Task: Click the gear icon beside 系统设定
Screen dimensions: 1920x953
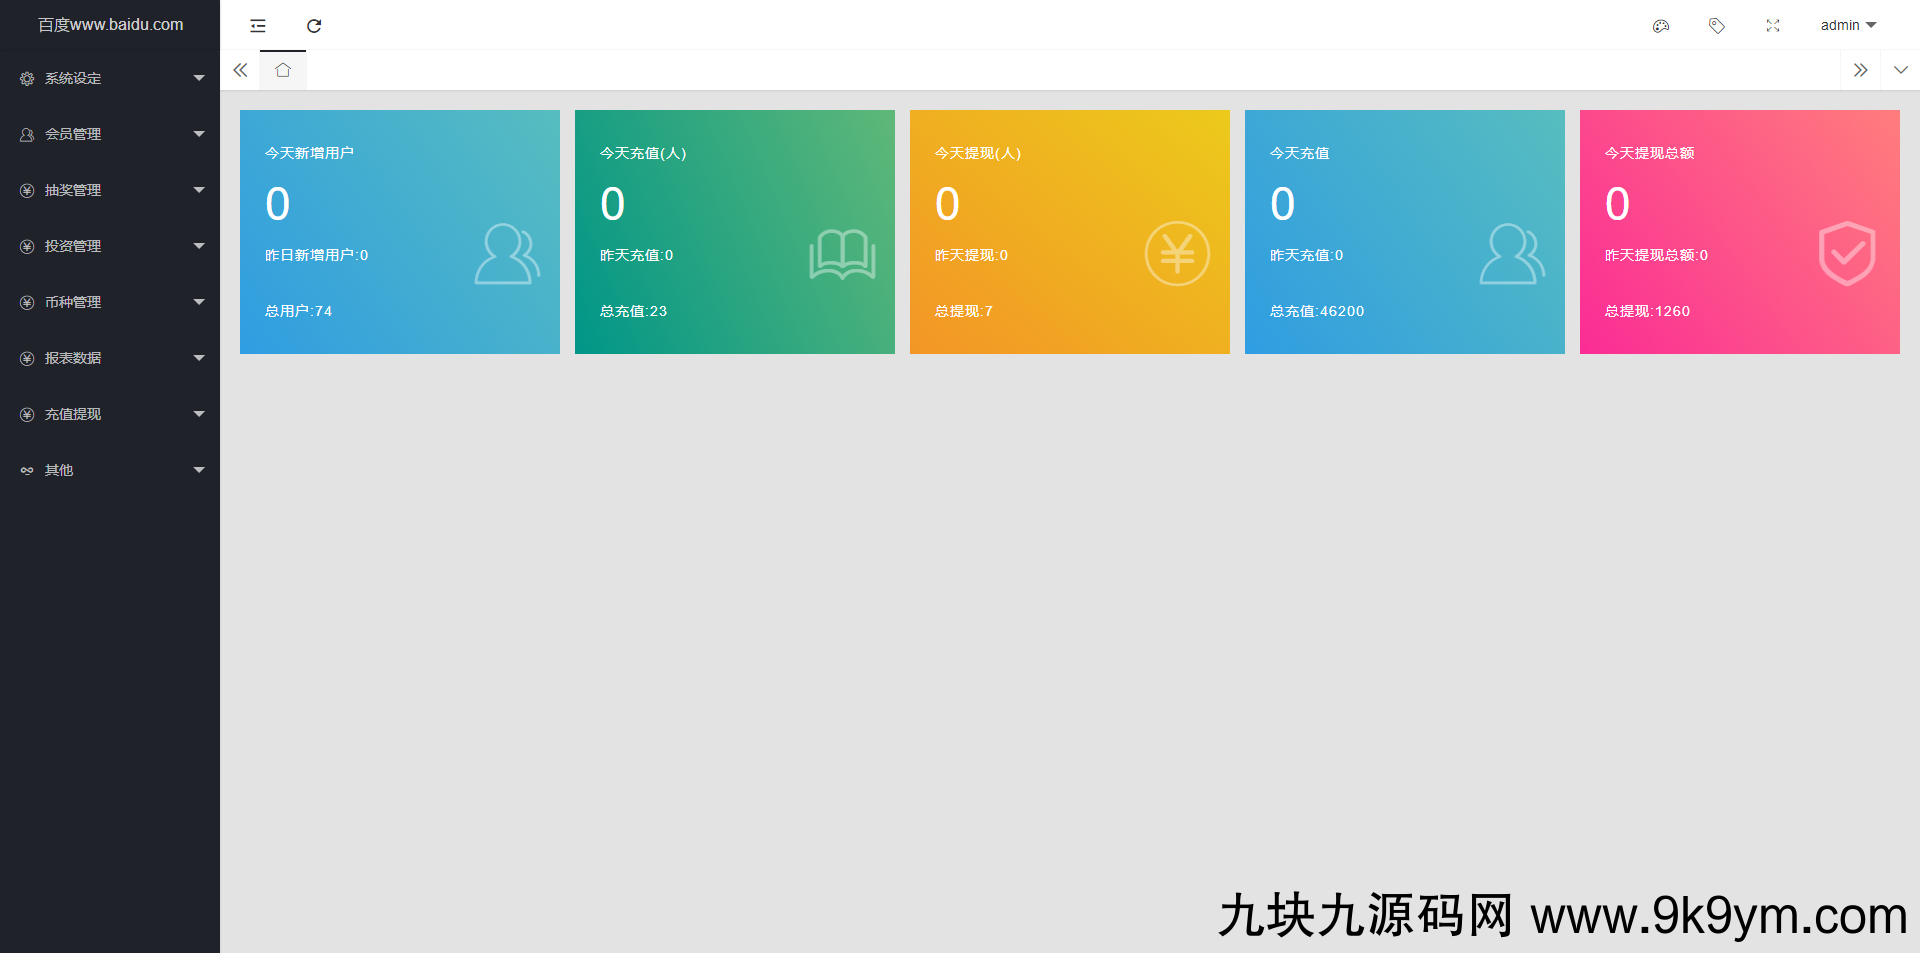Action: (26, 77)
